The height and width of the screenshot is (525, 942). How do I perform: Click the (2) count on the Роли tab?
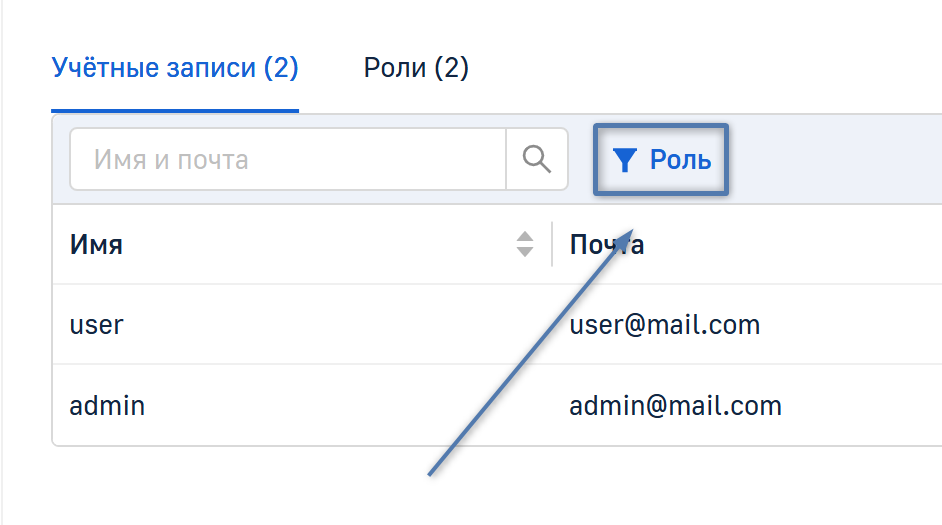click(x=451, y=68)
